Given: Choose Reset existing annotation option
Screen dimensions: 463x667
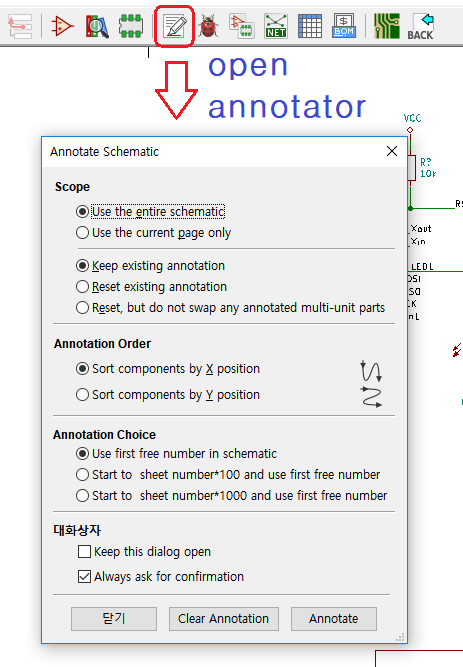Looking at the screenshot, I should click(151, 286).
